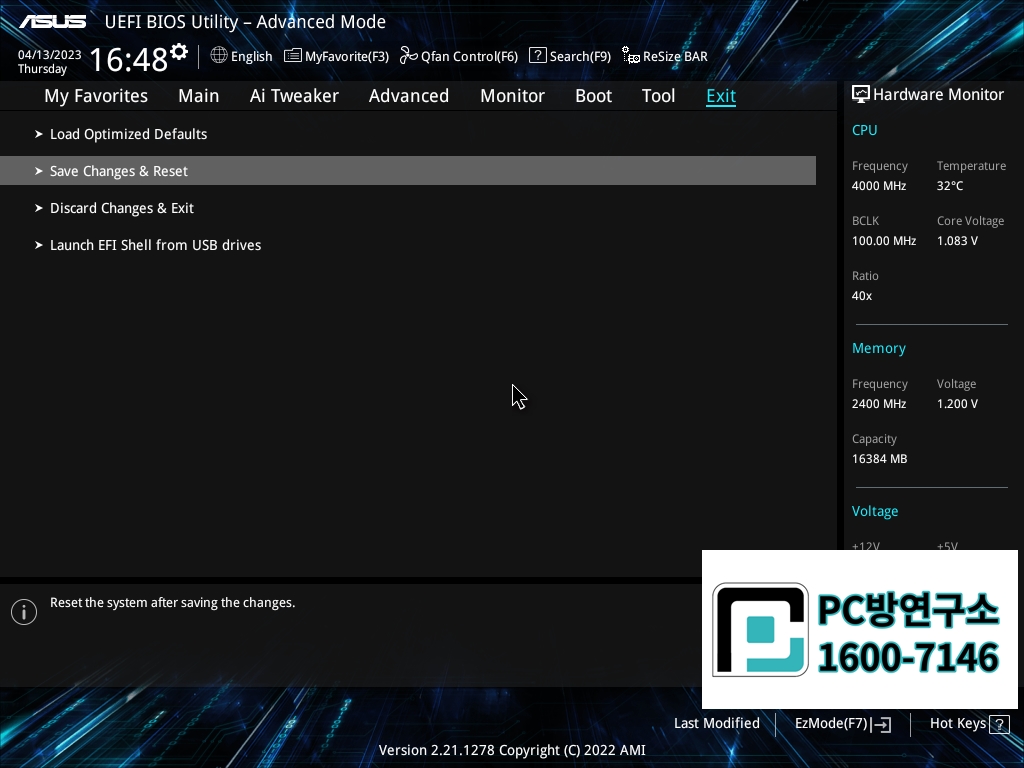This screenshot has width=1024, height=768.
Task: Click Core Voltage value 1.083 V
Action: [x=957, y=241]
